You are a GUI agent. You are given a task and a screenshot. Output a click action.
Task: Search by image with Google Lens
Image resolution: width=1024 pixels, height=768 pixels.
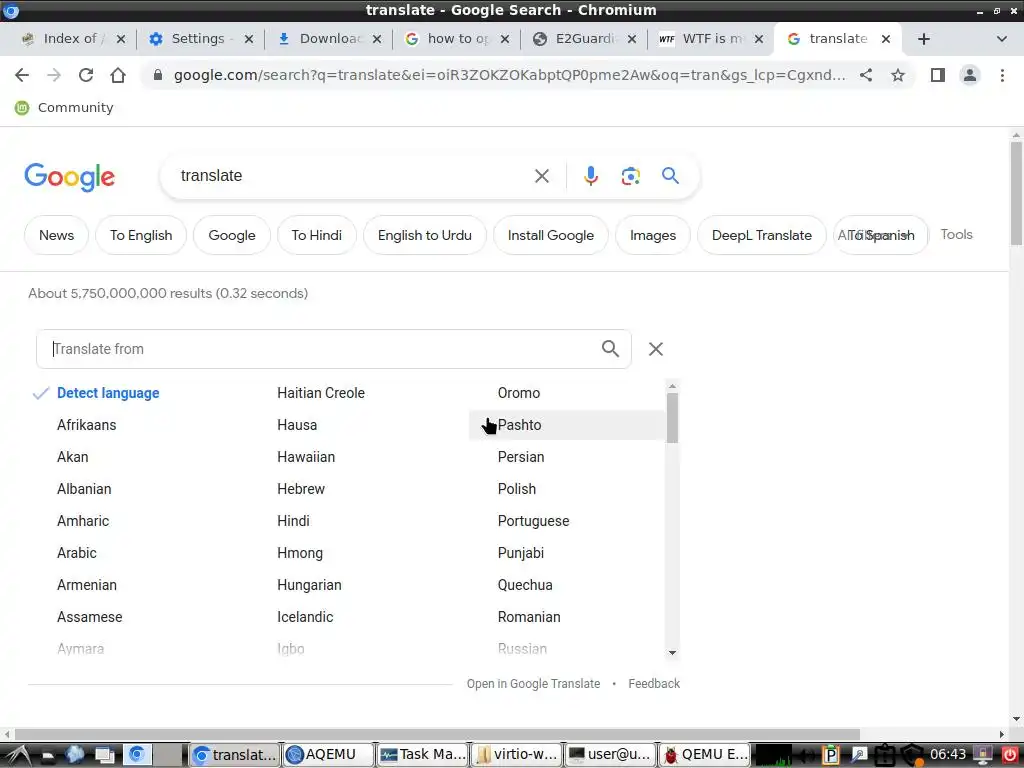click(630, 176)
